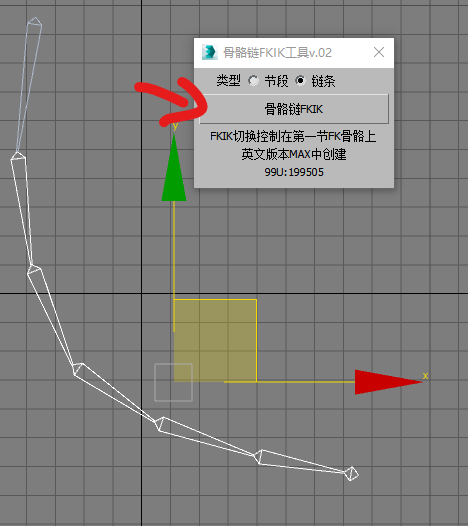
Task: Click the 骨骼链FKIK button
Action: tap(294, 109)
